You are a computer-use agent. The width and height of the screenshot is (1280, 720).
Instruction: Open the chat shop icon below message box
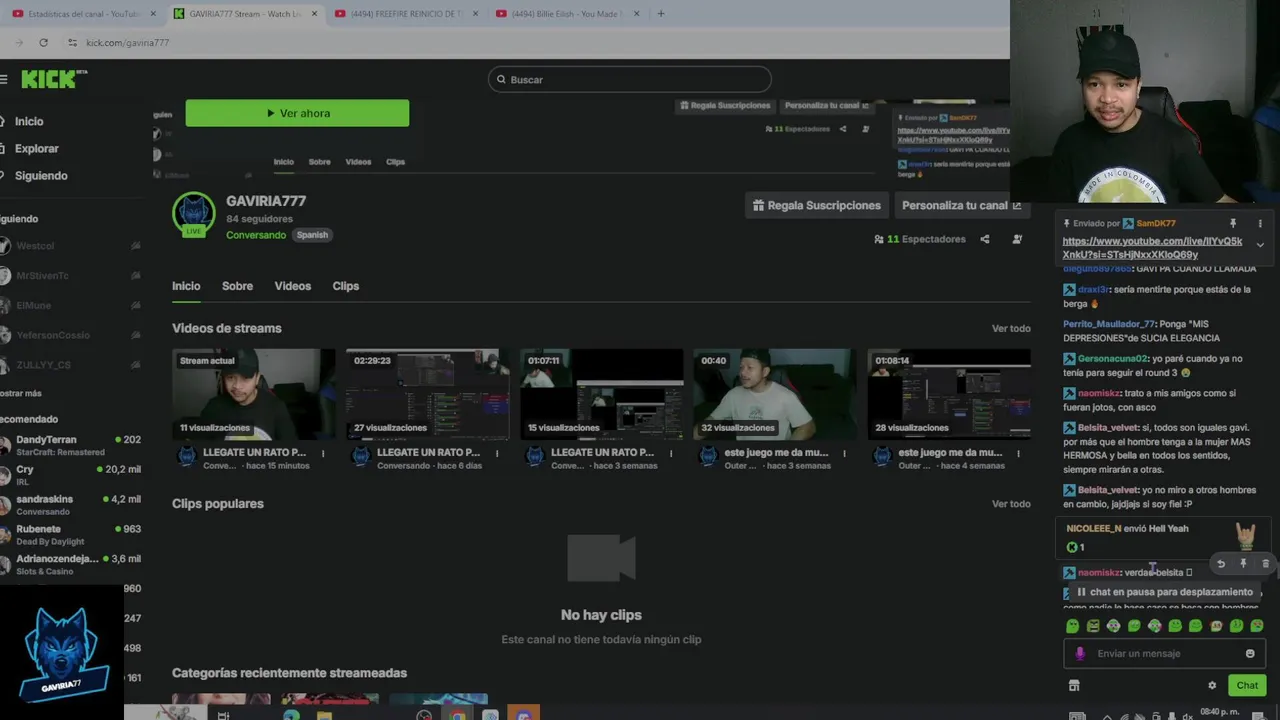click(x=1074, y=685)
